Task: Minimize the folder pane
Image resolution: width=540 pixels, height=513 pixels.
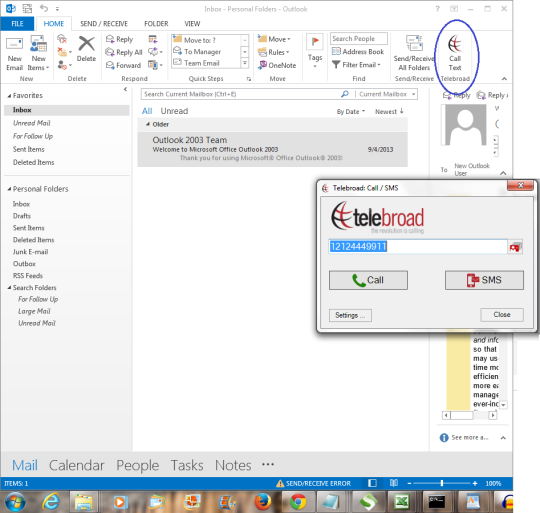Action: pos(125,89)
